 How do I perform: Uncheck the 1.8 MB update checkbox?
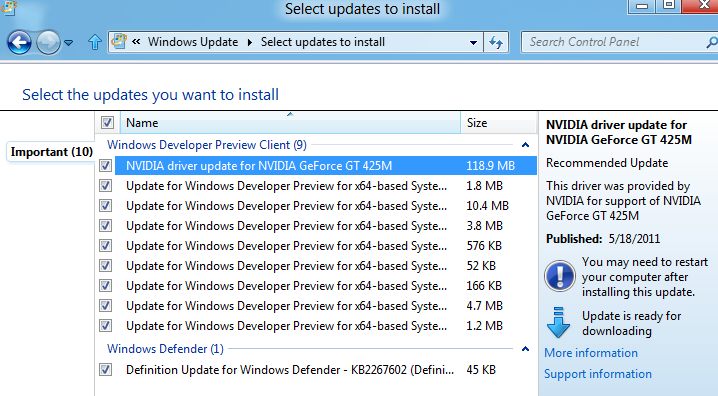[106, 185]
